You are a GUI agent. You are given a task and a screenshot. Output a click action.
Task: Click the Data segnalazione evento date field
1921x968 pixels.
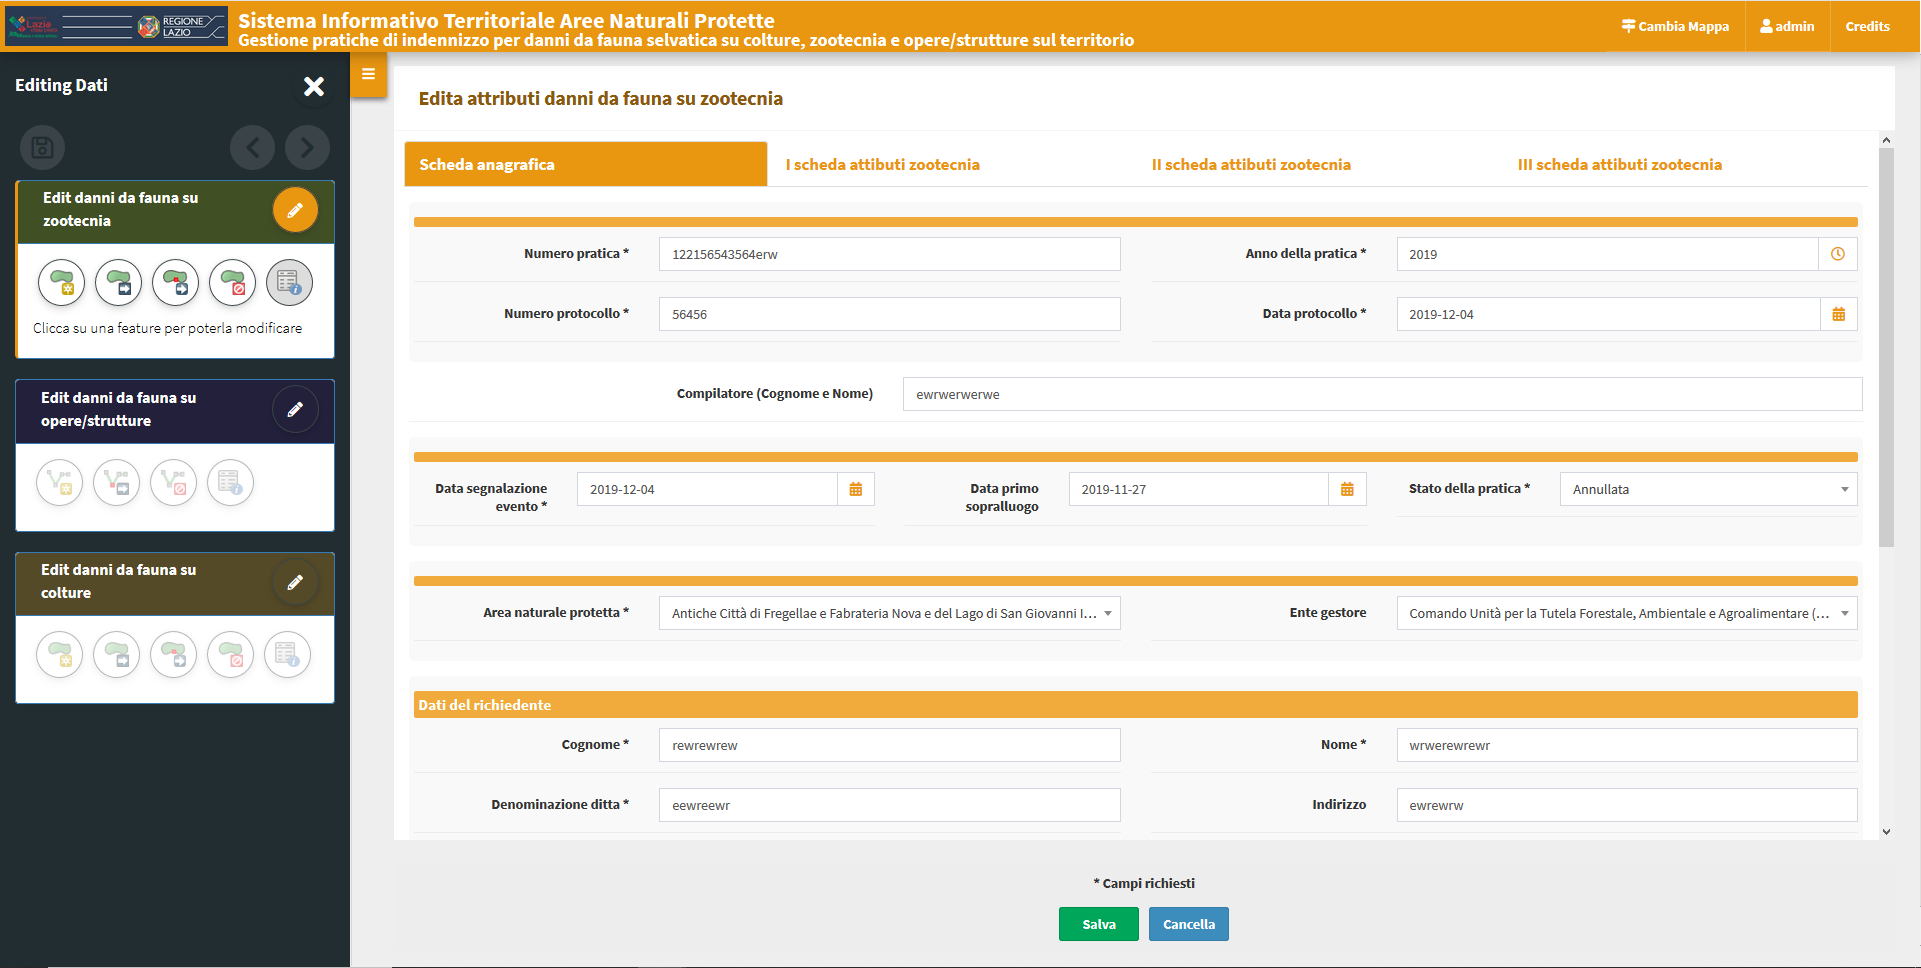[707, 489]
